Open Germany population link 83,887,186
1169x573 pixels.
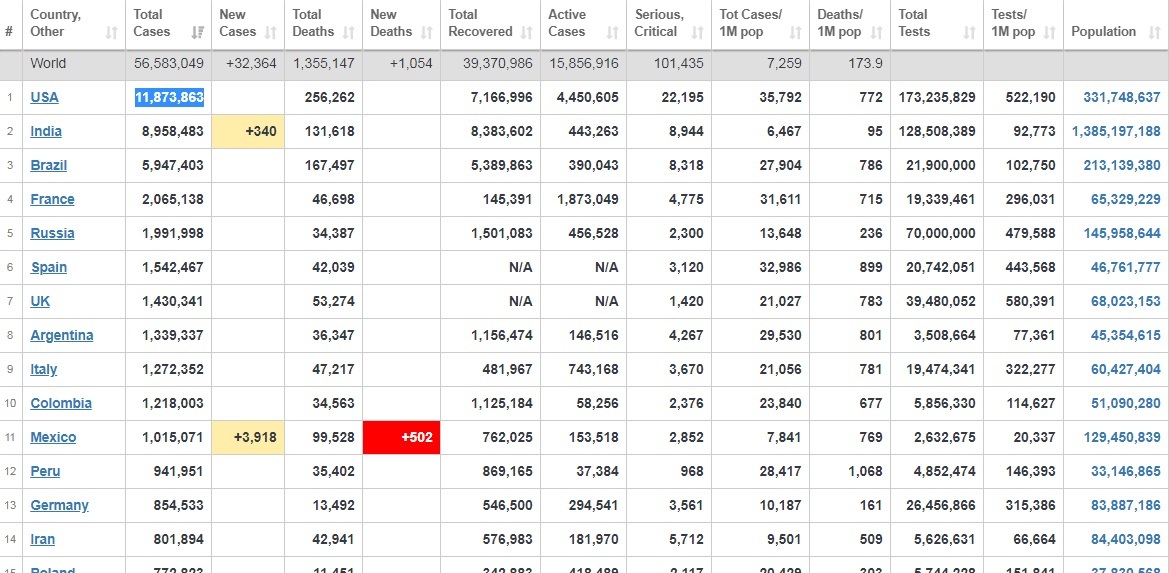1126,505
